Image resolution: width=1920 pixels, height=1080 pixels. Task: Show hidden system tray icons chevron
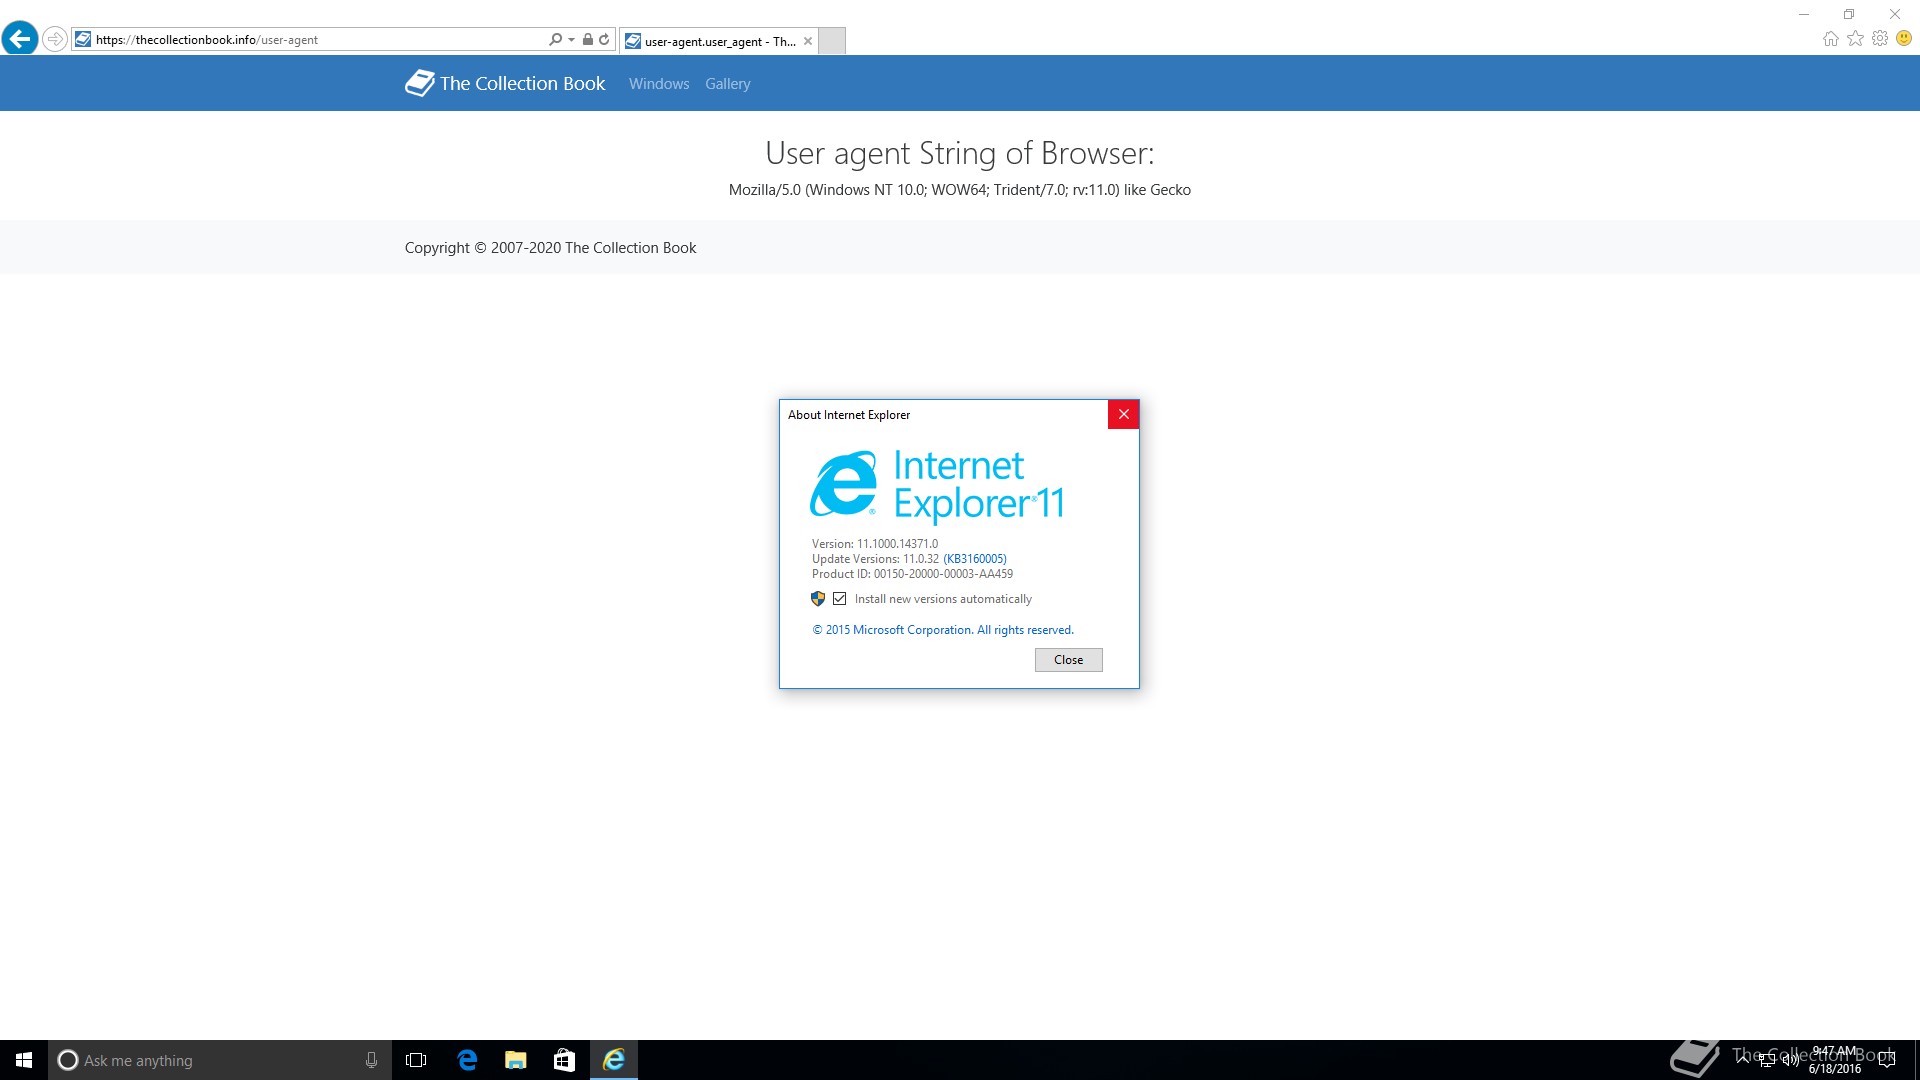(x=1743, y=1059)
